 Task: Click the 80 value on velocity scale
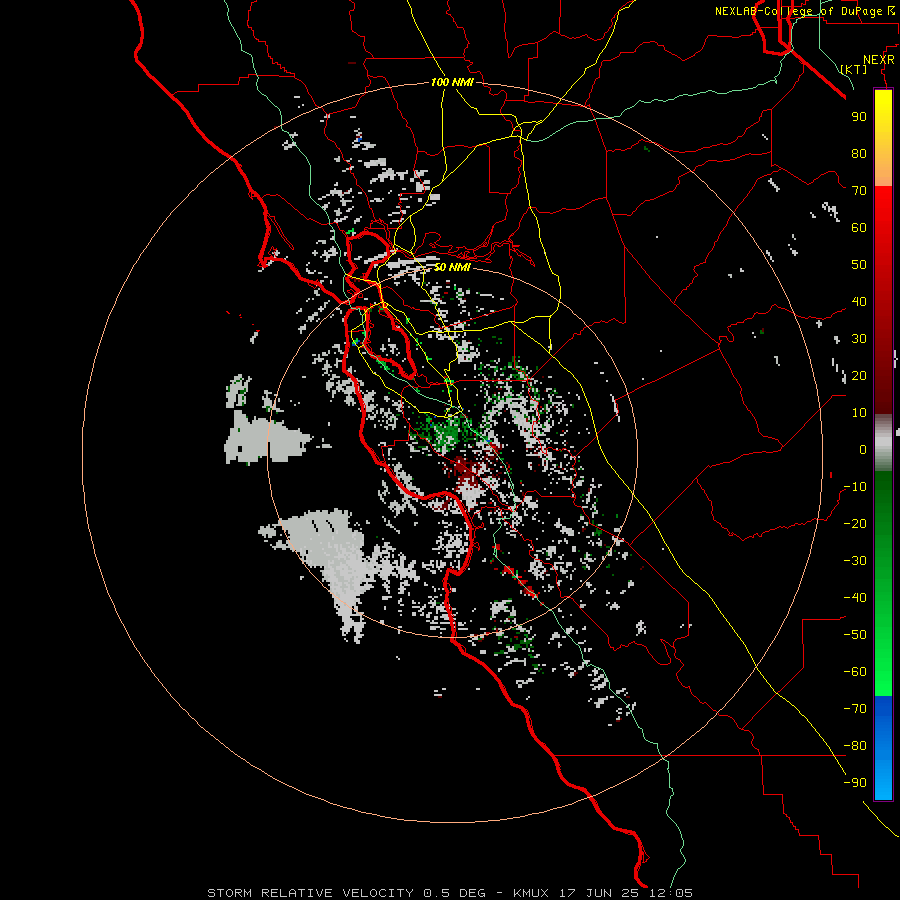(x=859, y=153)
